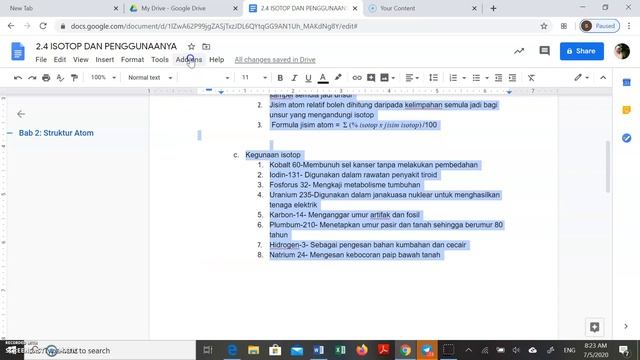Click the Explore button at bottom right
The image size is (640, 360).
click(594, 327)
